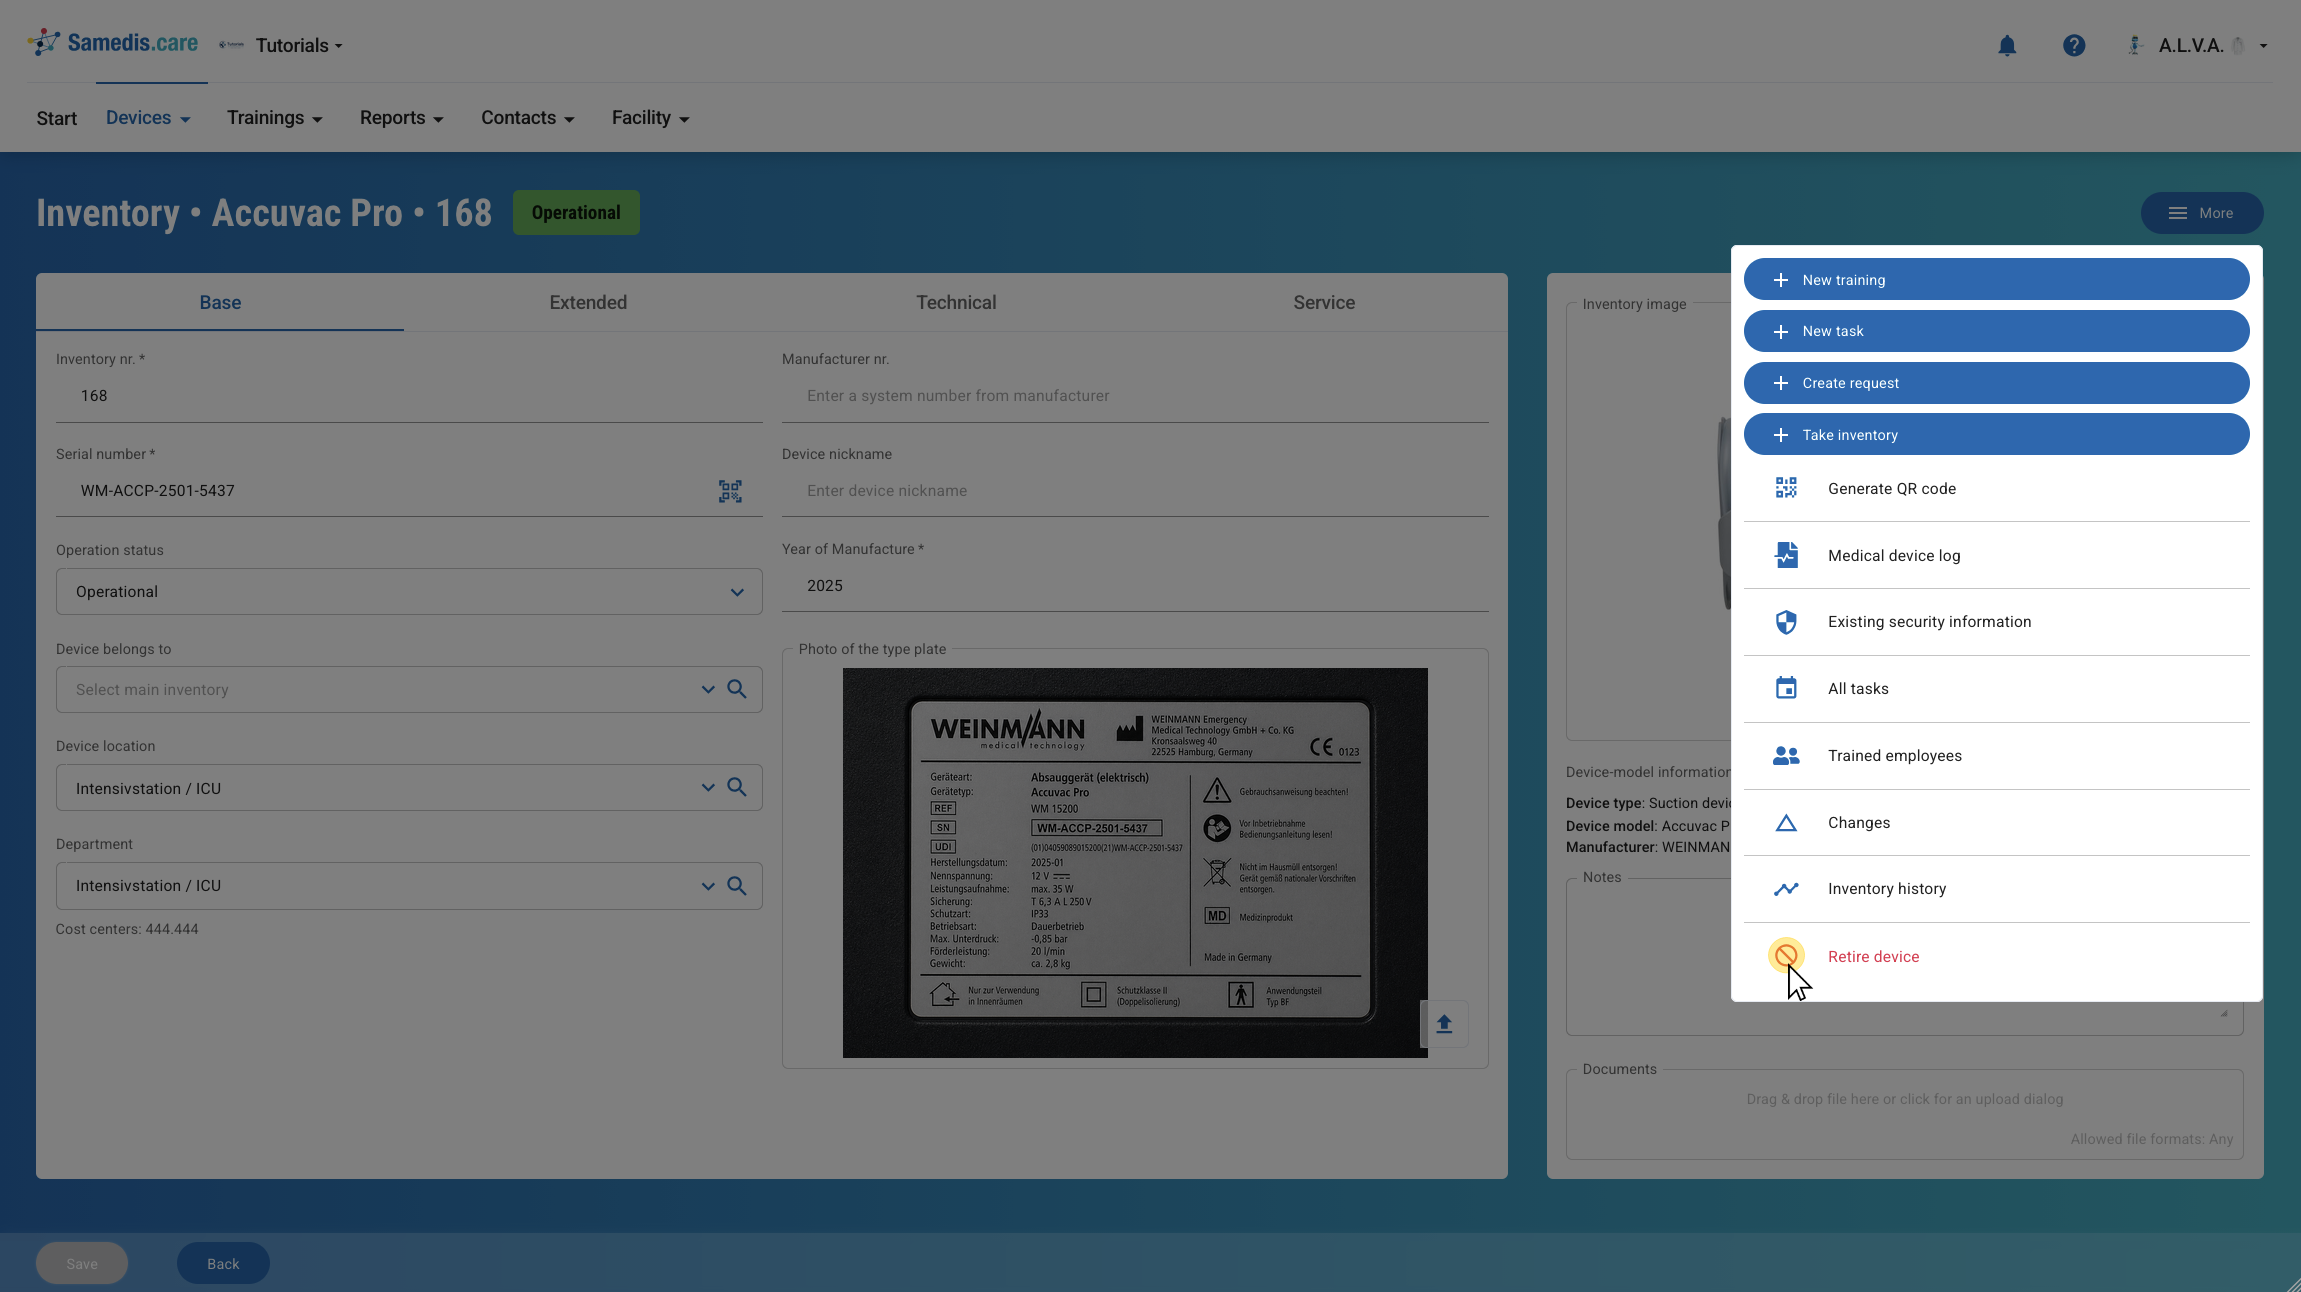
Task: Click the Generate QR code icon
Action: coord(1786,488)
